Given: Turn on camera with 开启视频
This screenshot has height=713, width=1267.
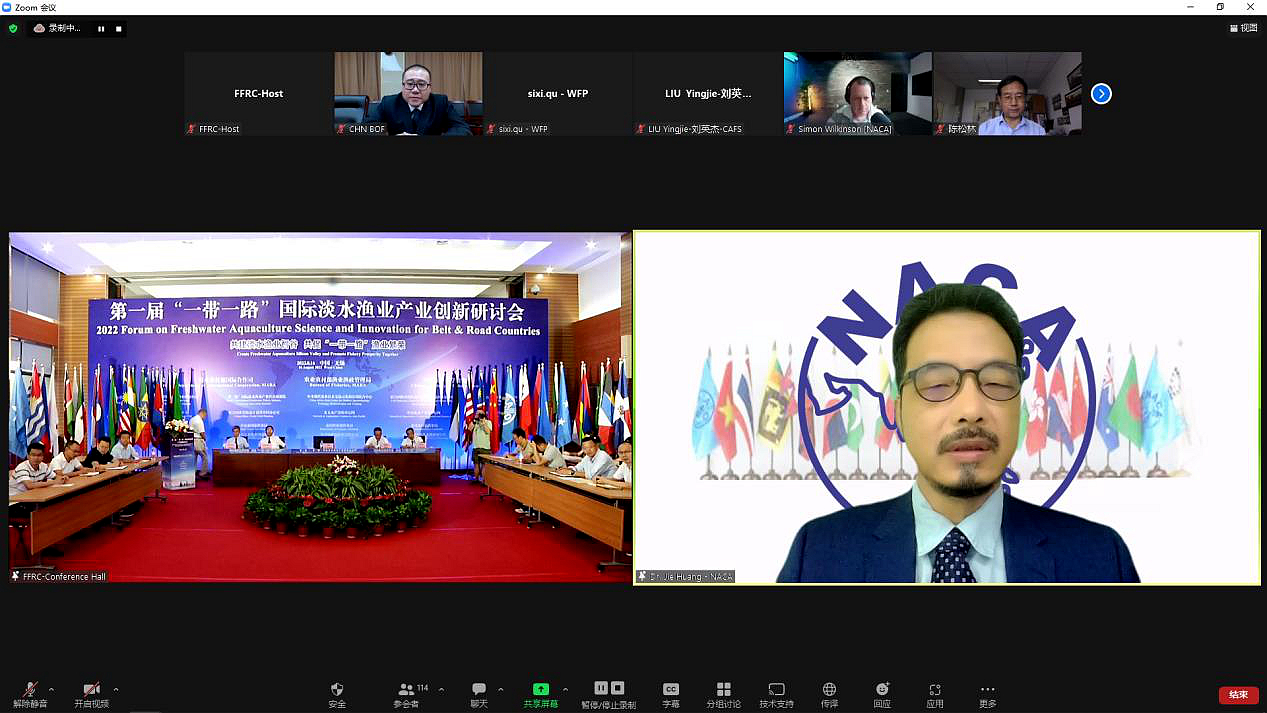Looking at the screenshot, I should click(x=91, y=695).
